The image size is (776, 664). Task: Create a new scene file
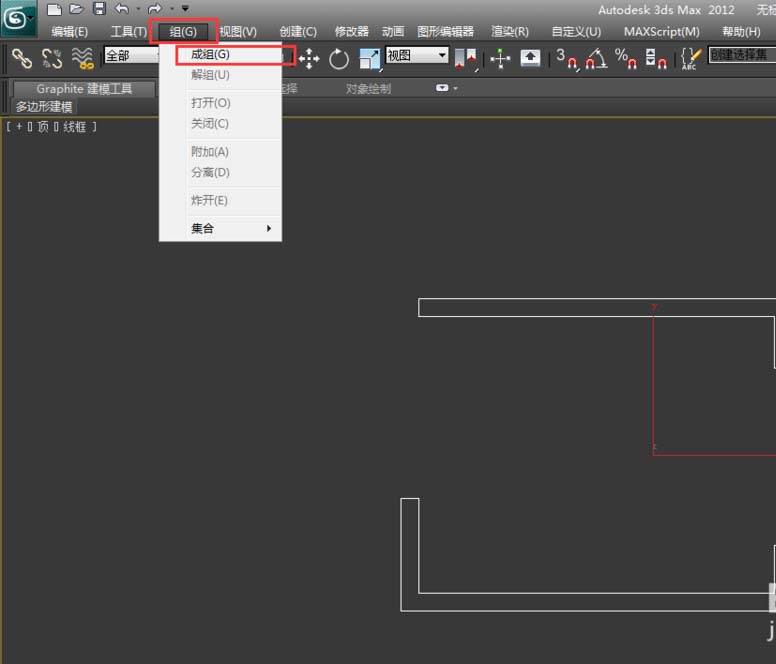54,9
